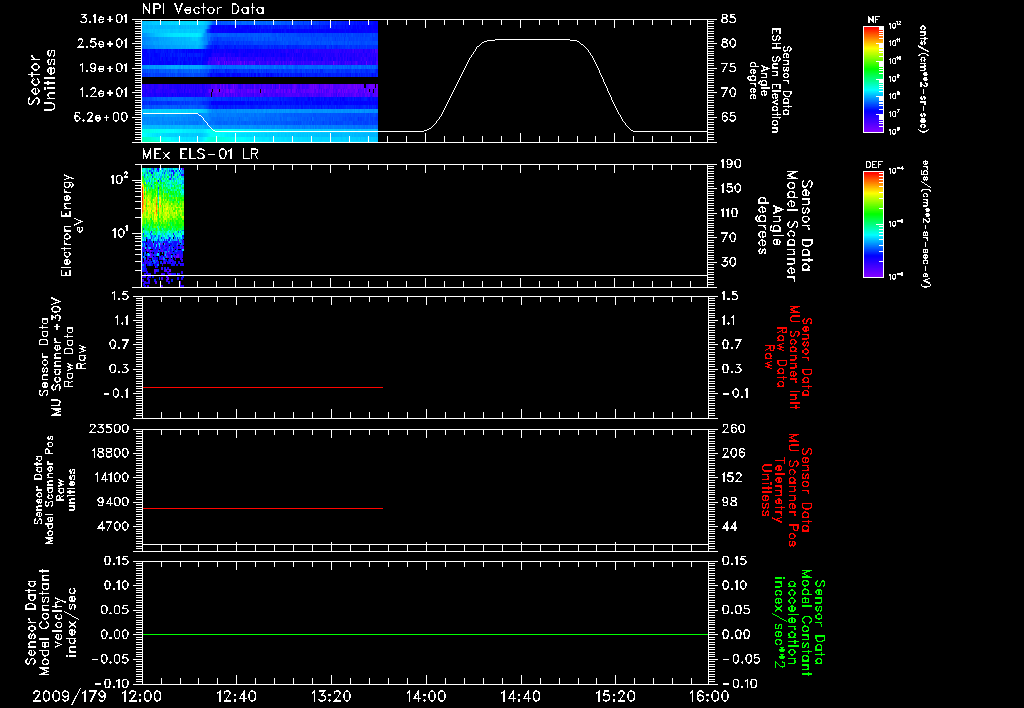Click the "16:00" time tick label
Viewport: 1024px width, 708px height.
click(x=709, y=696)
